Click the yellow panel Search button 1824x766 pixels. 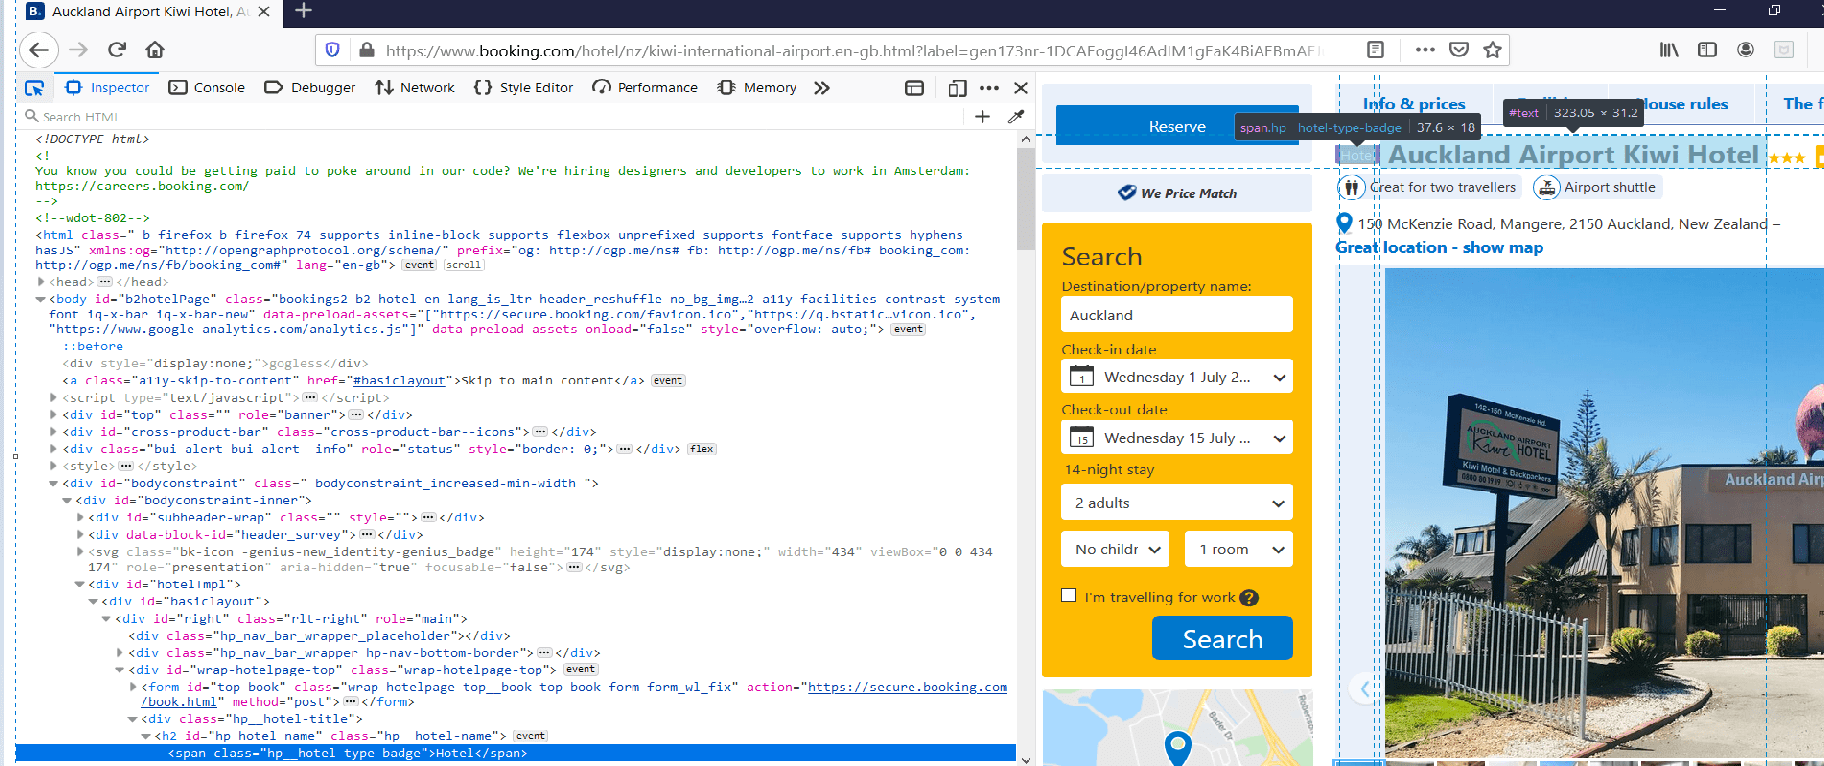tap(1222, 638)
